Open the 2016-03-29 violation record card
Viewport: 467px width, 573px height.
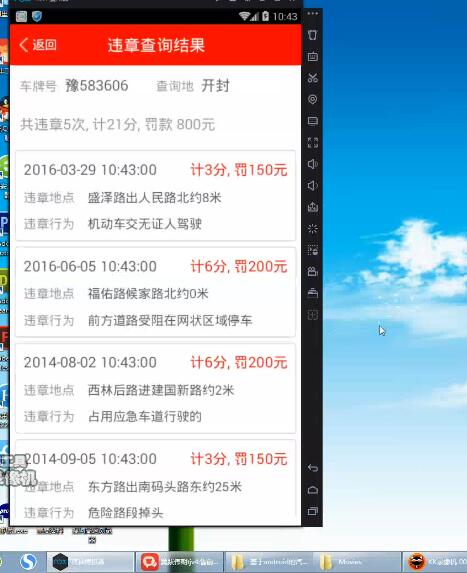tap(155, 196)
